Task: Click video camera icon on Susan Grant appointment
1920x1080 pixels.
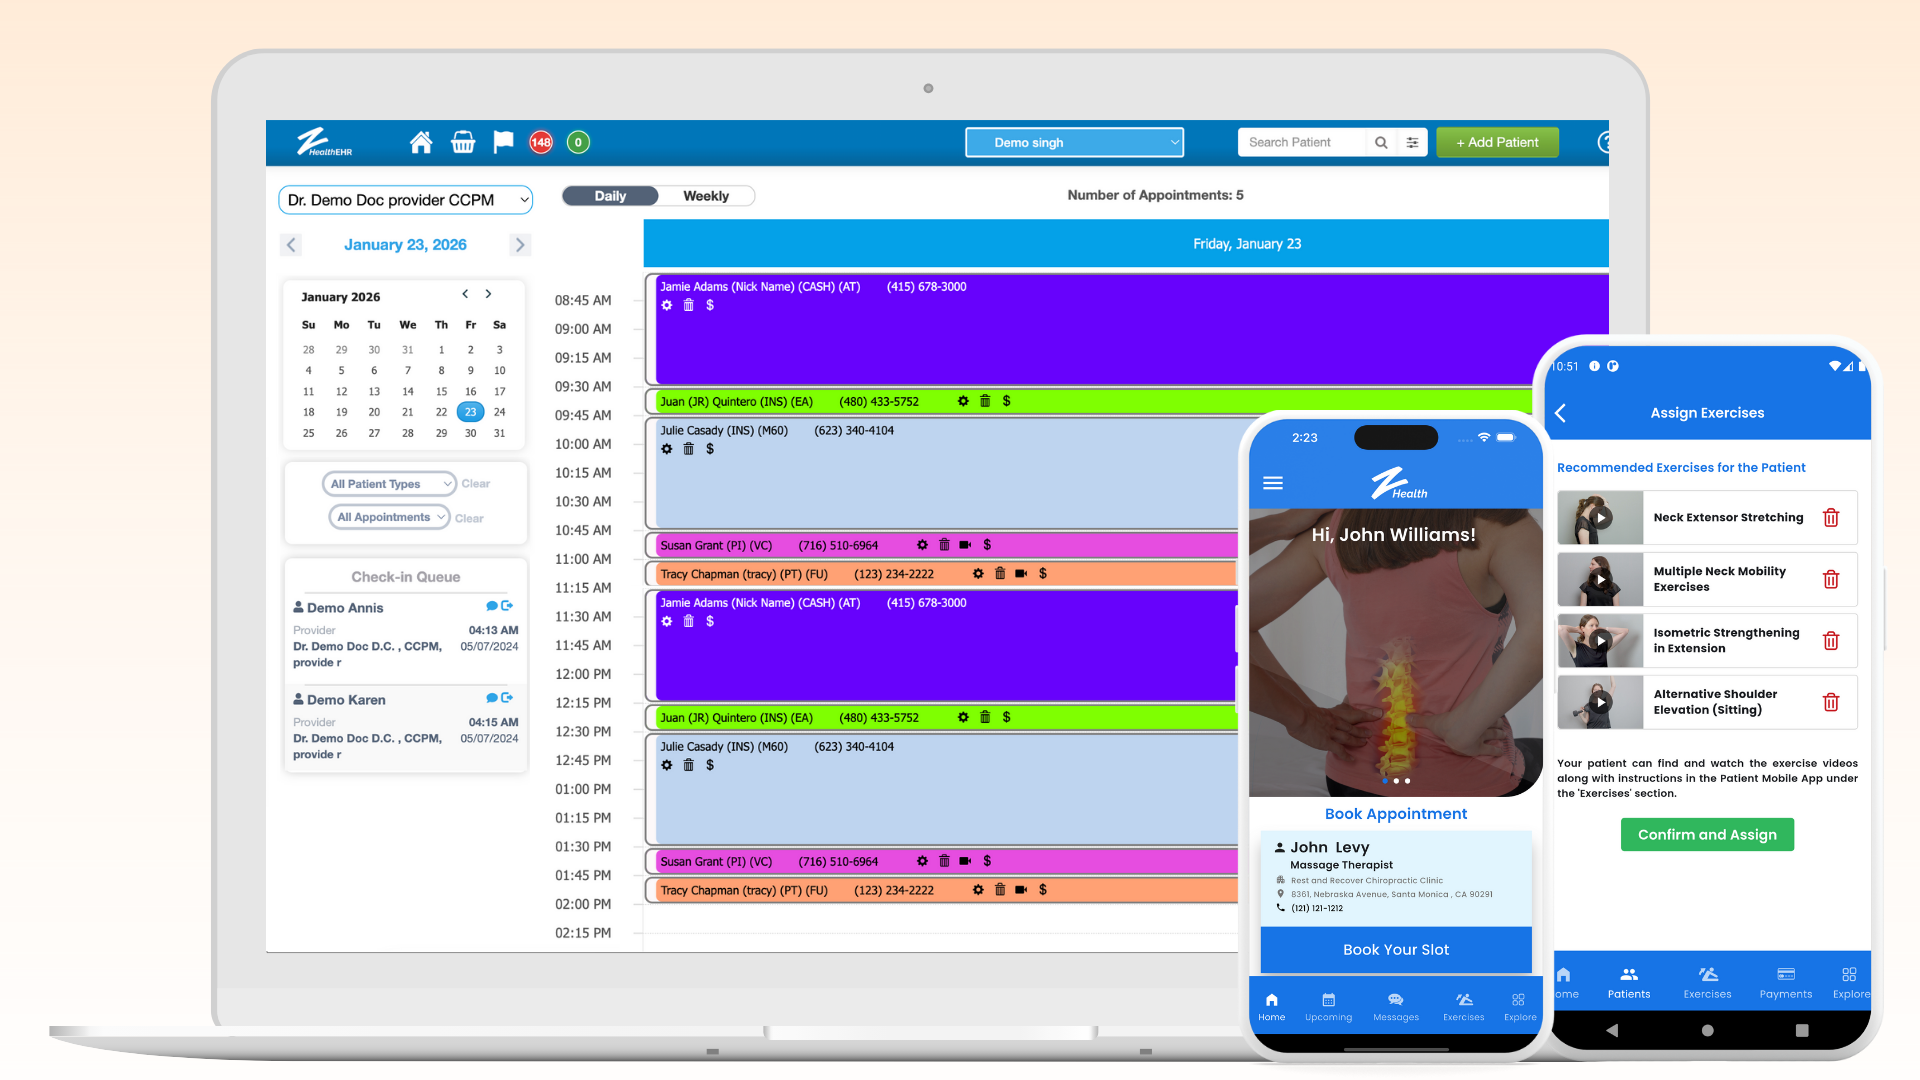Action: (x=965, y=546)
